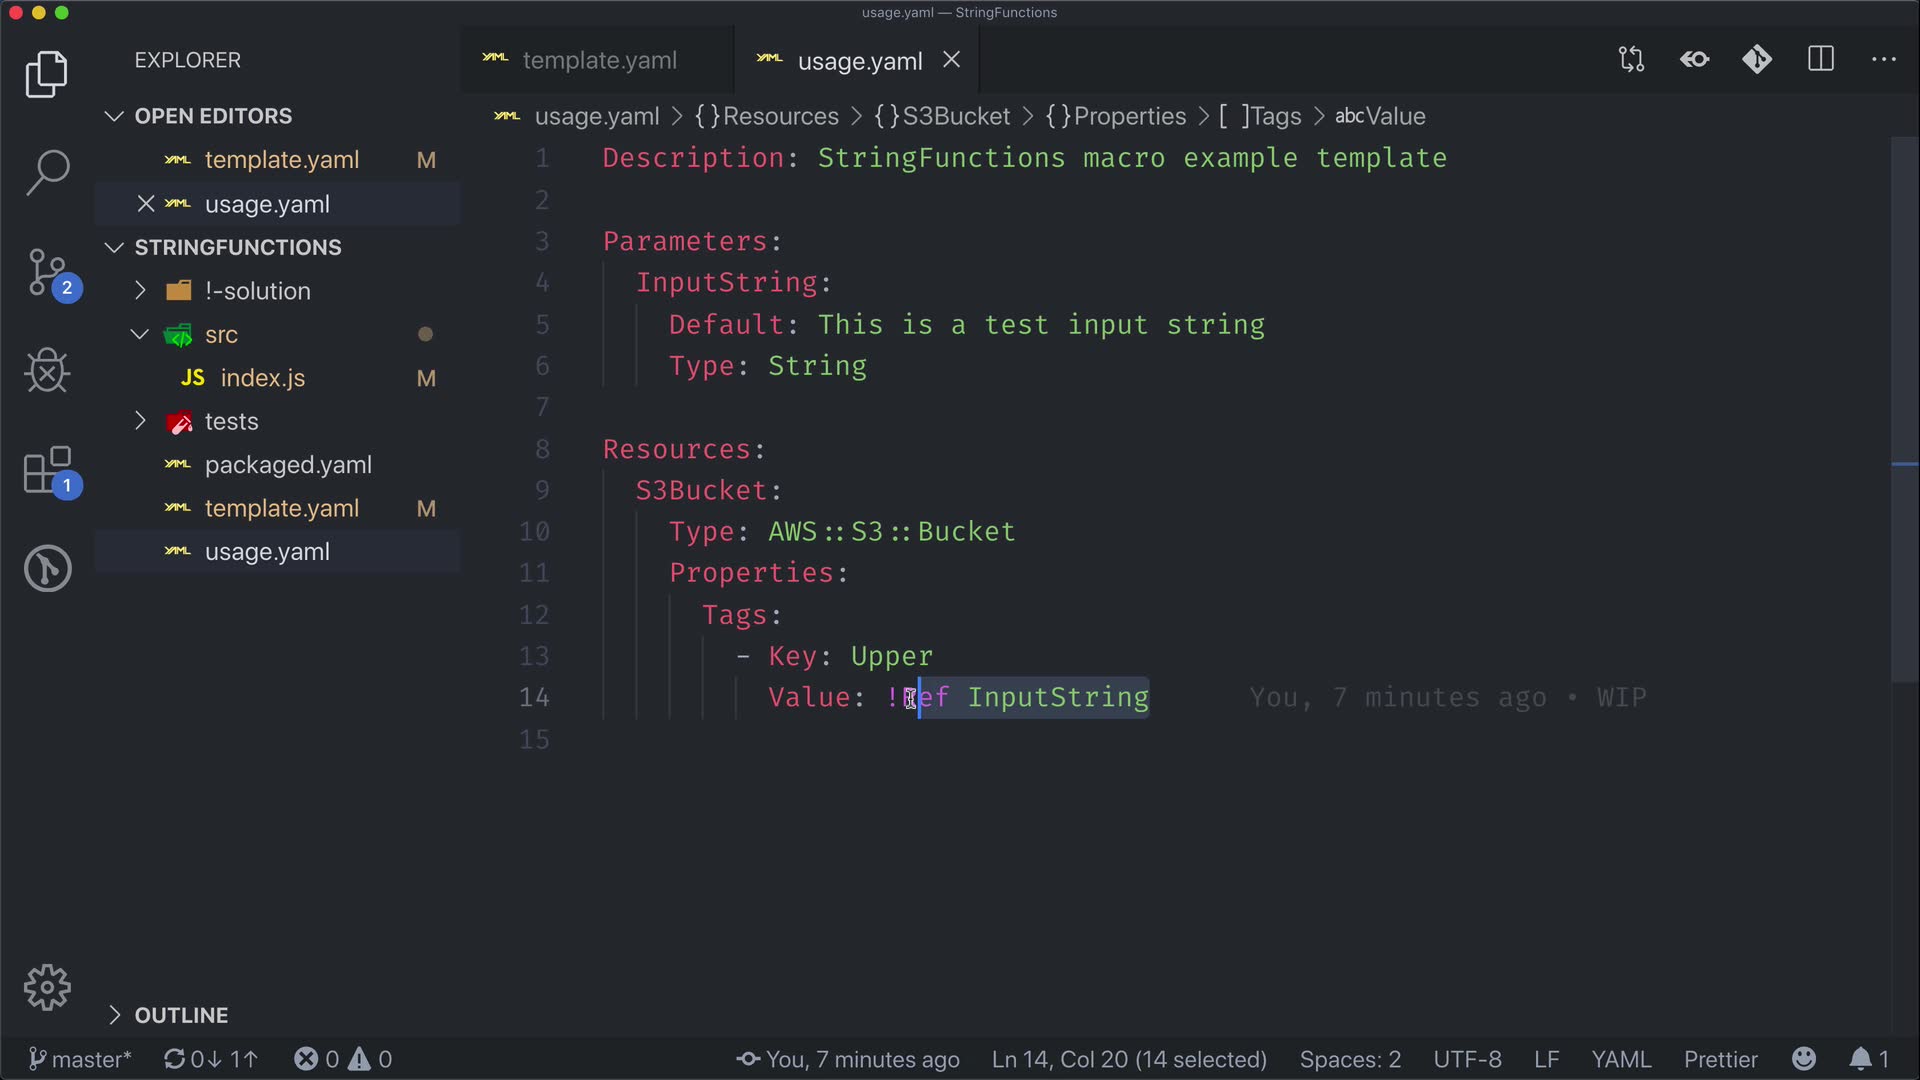
Task: Click the Compare Changes icon in editor toolbar
Action: click(1631, 60)
